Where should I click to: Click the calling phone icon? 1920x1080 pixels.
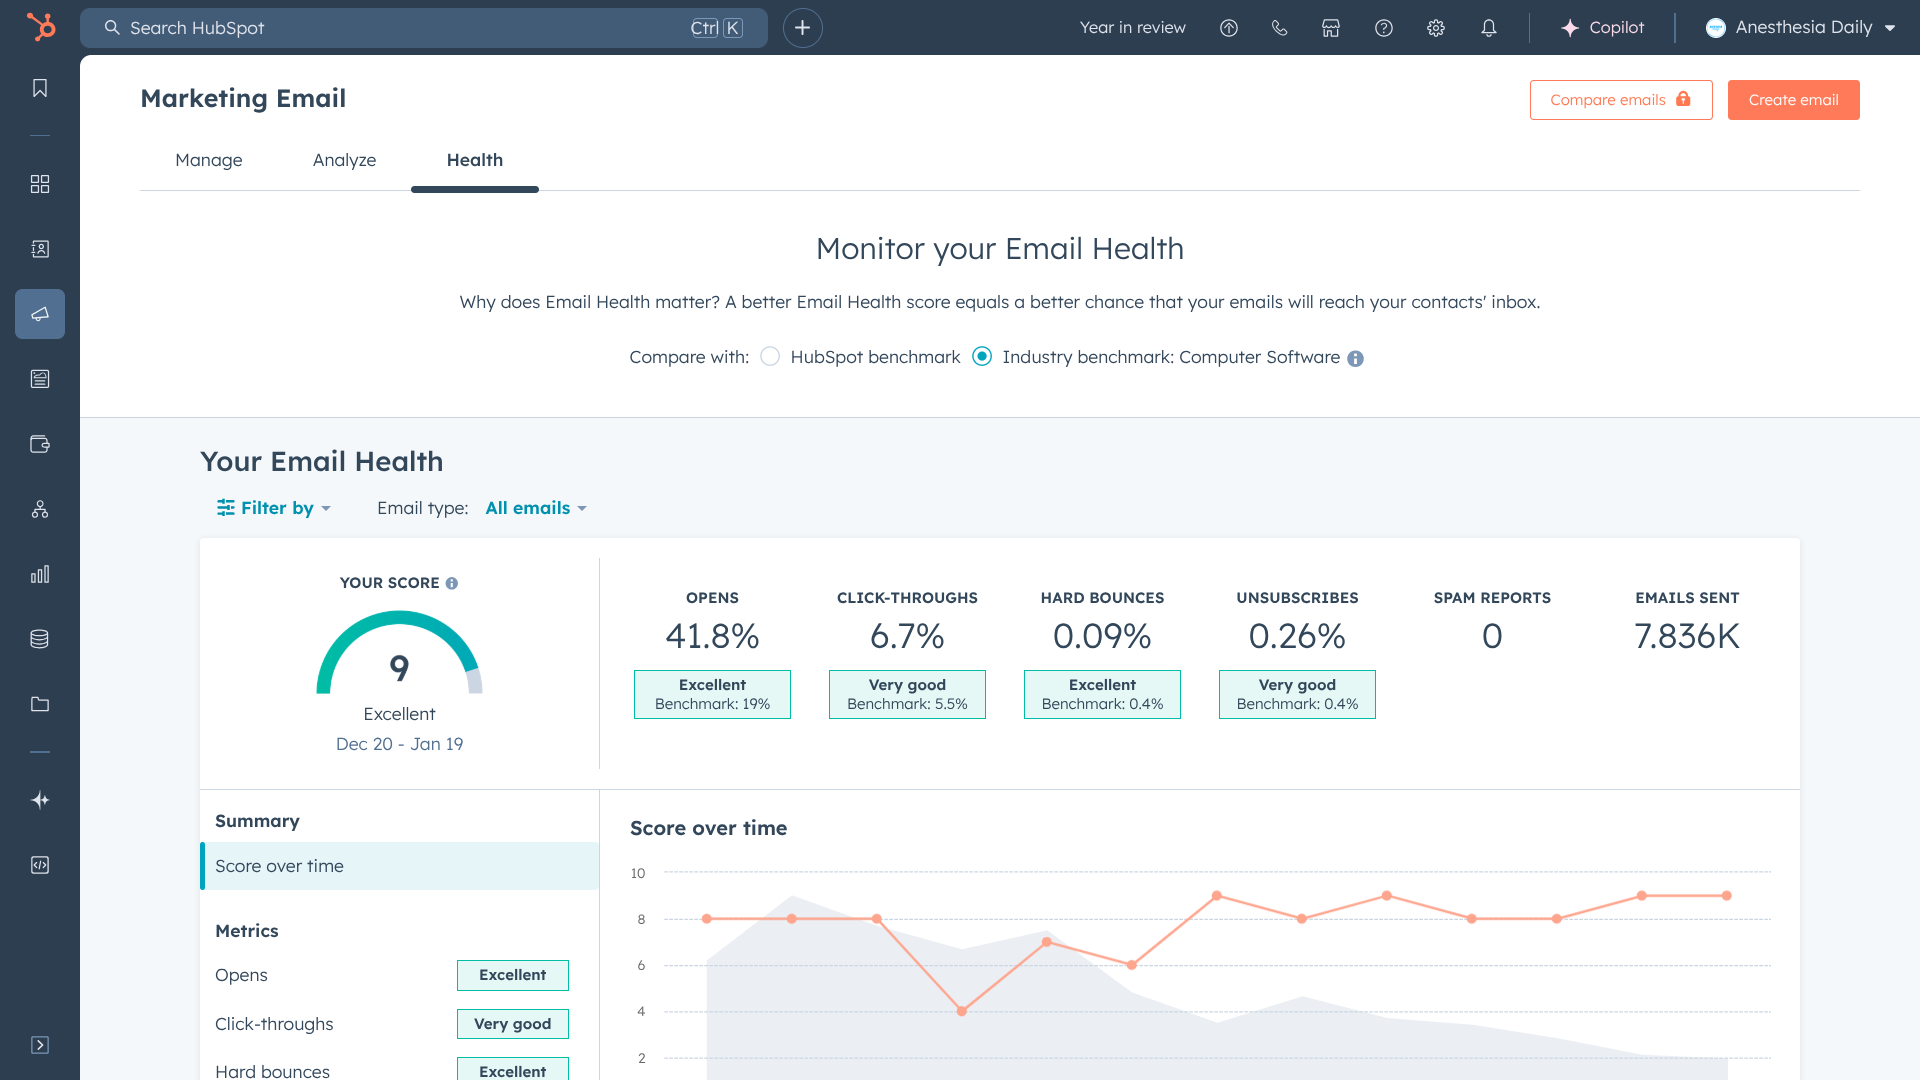[x=1279, y=28]
